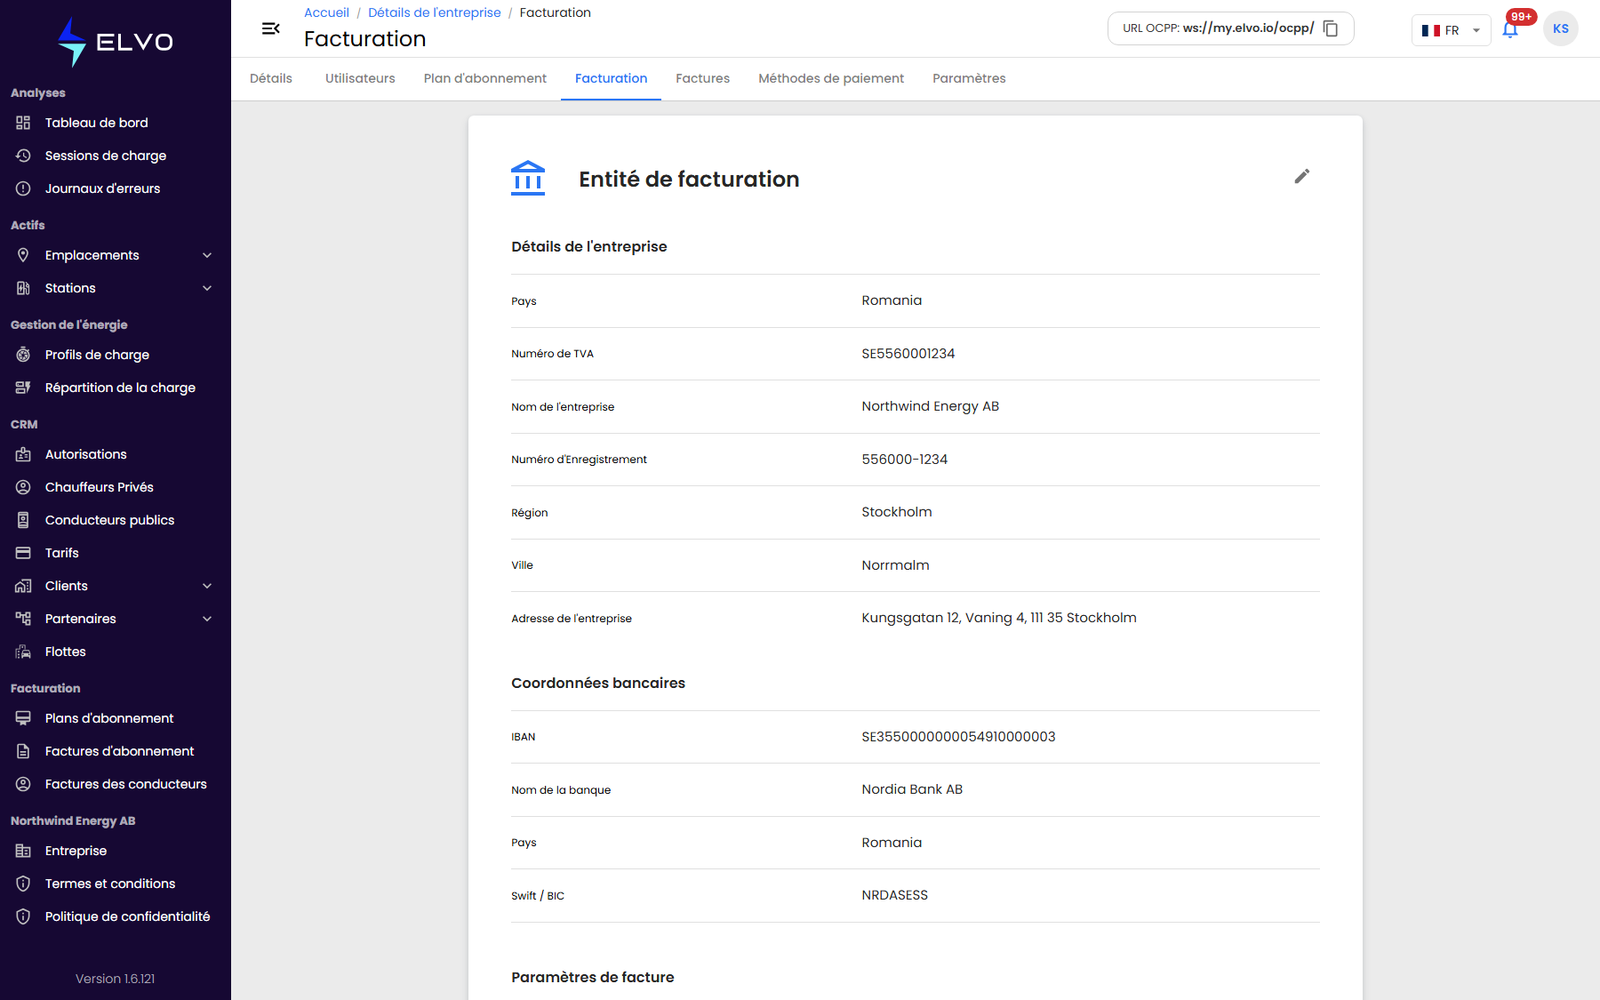
Task: Click the KS user avatar
Action: pyautogui.click(x=1561, y=29)
